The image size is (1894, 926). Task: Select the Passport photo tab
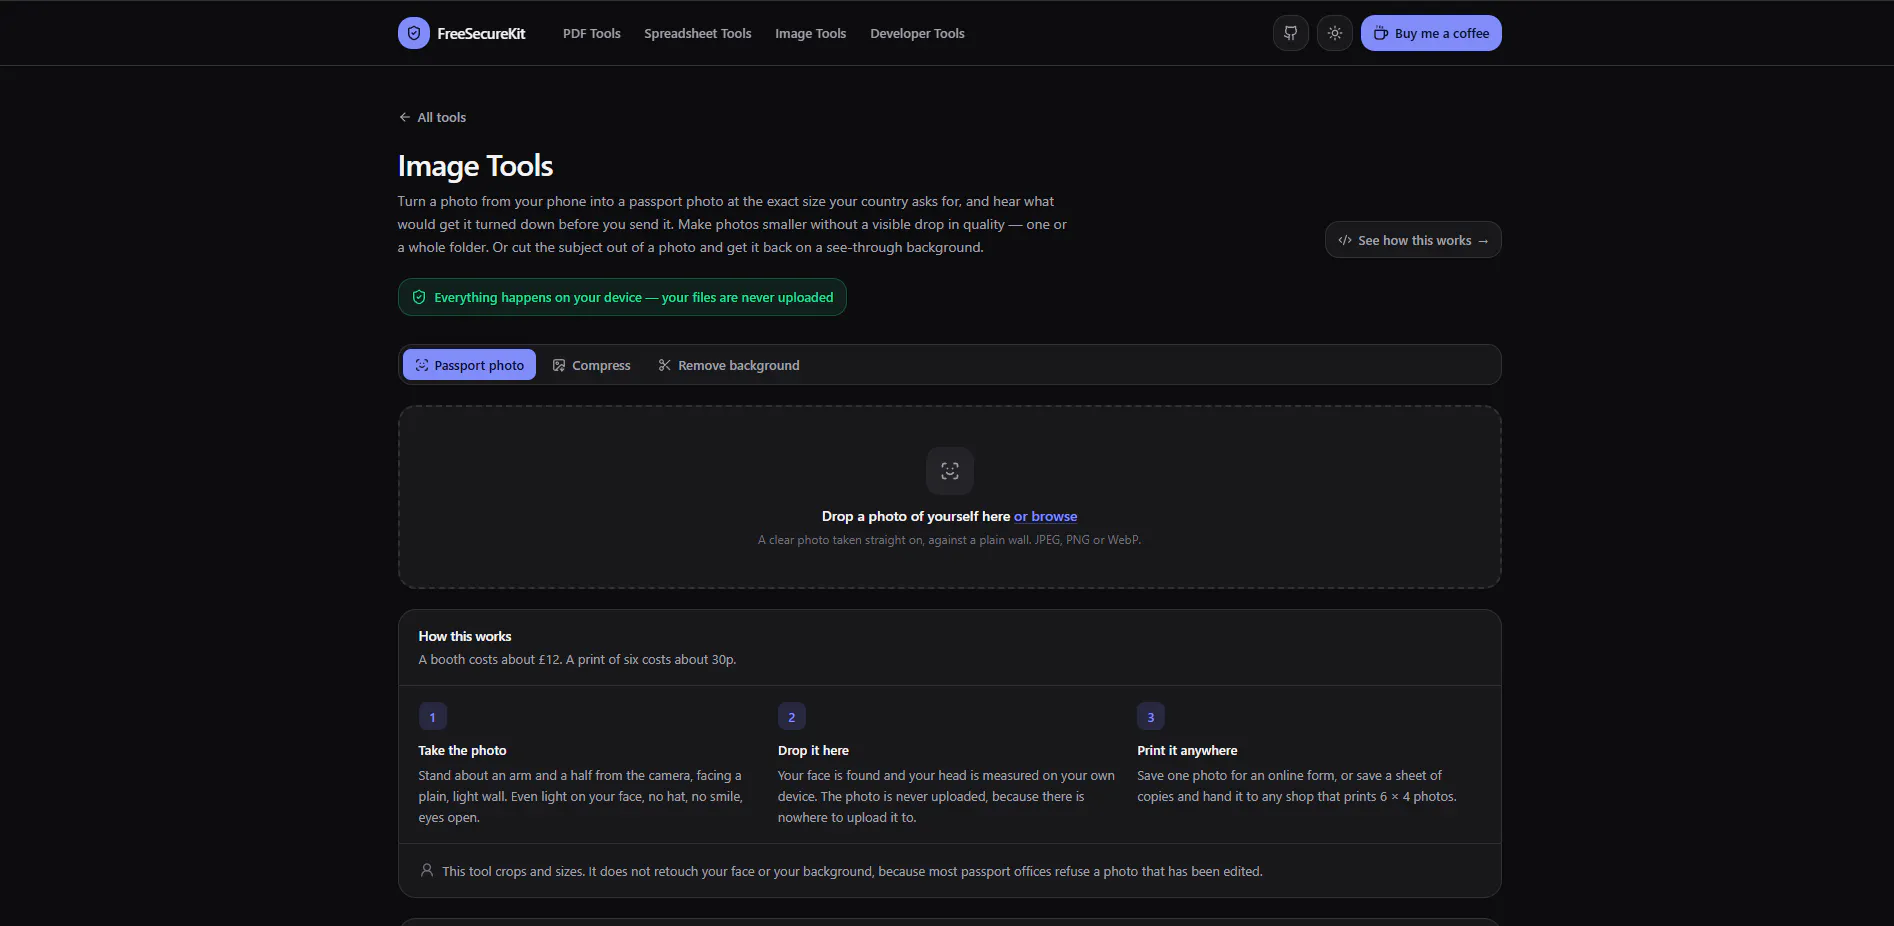pyautogui.click(x=470, y=365)
